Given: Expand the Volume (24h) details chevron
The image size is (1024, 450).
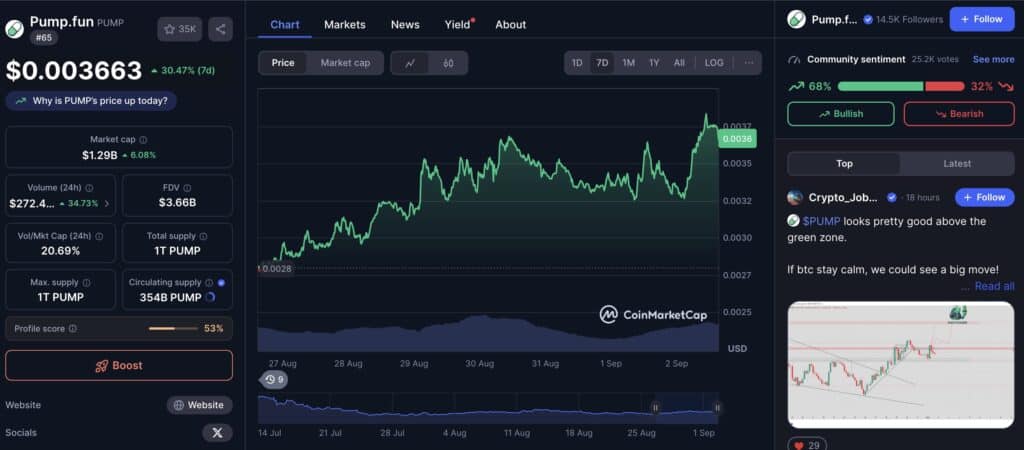Looking at the screenshot, I should (107, 204).
